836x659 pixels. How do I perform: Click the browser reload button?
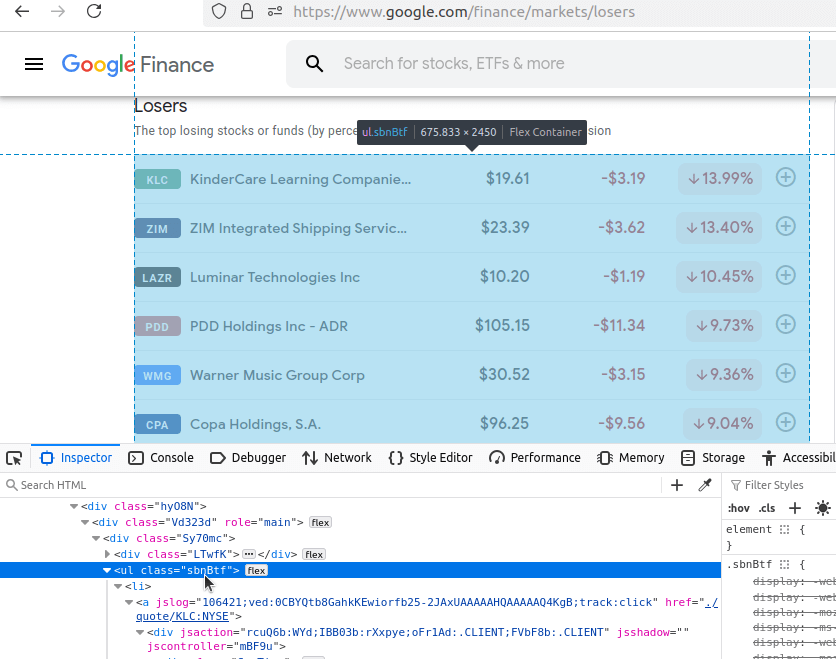[93, 12]
